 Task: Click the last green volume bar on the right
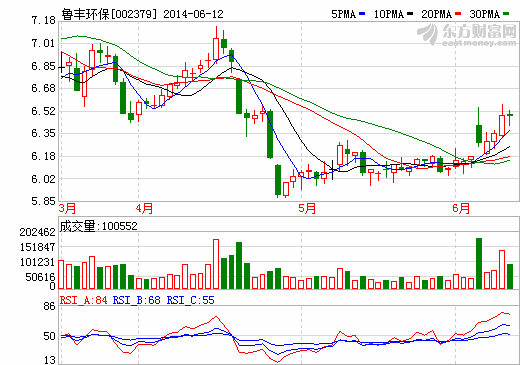(x=510, y=276)
